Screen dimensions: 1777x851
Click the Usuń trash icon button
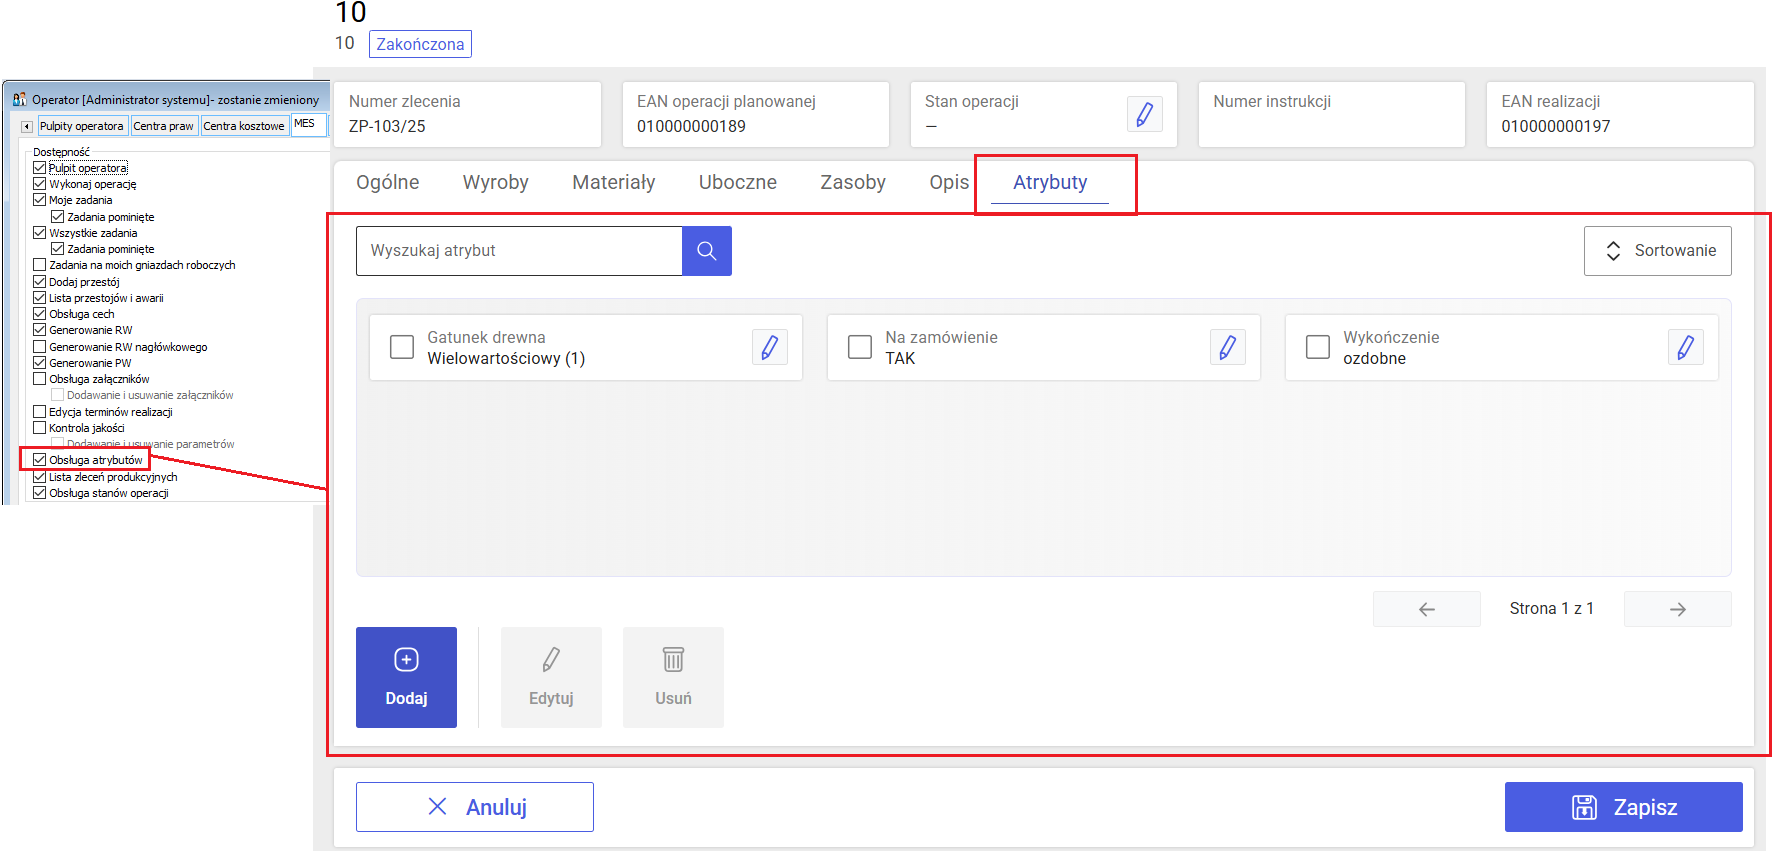click(x=673, y=677)
